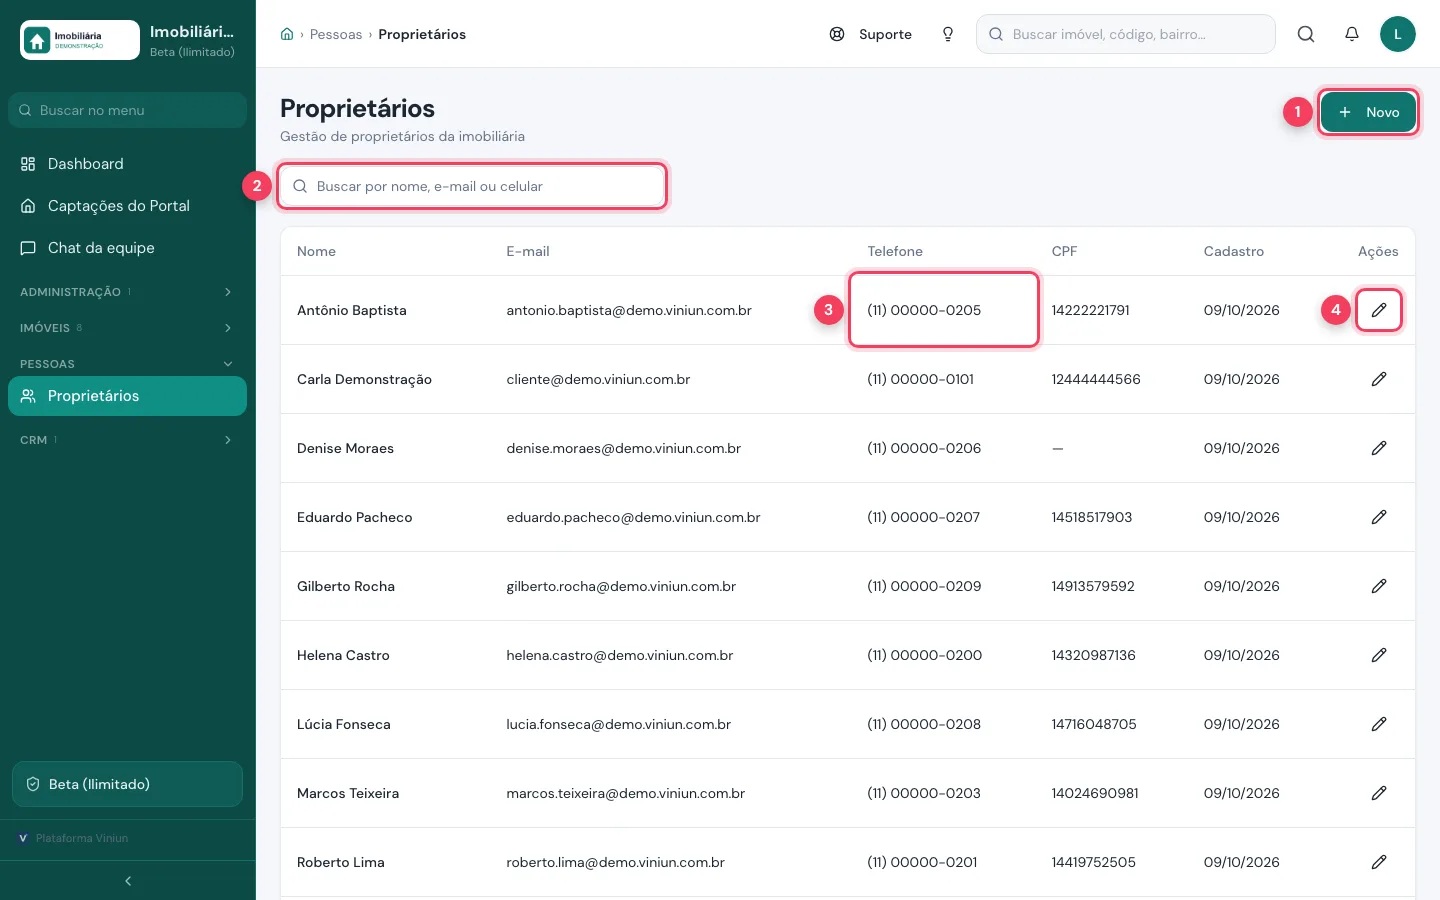Screen dimensions: 1440x900
Task: Expand the Administração menu section
Action: click(x=127, y=292)
